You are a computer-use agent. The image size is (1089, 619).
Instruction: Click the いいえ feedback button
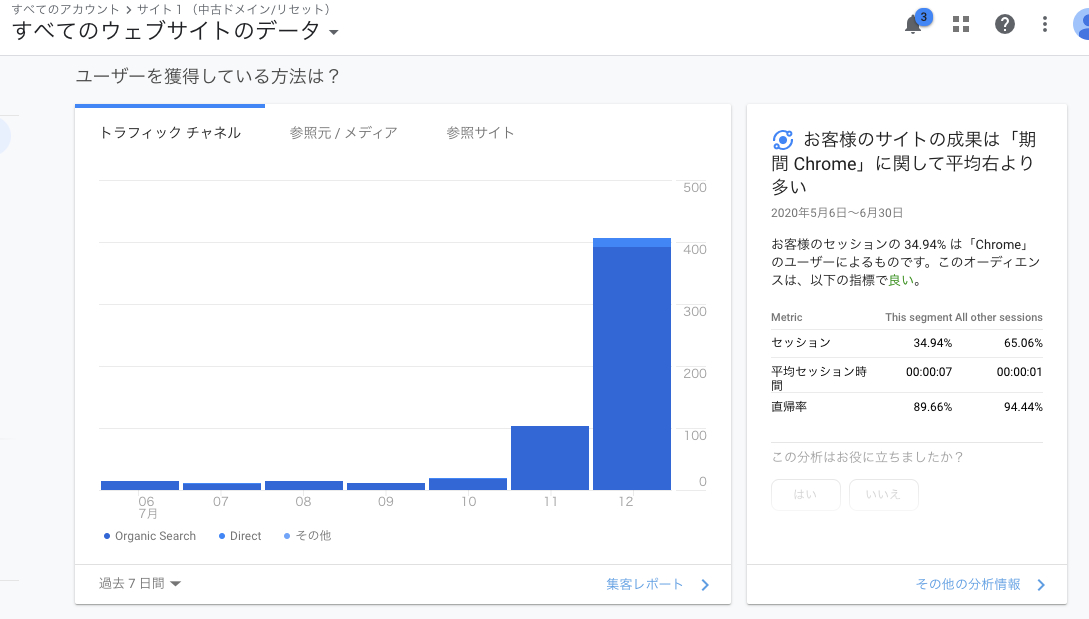(x=883, y=494)
